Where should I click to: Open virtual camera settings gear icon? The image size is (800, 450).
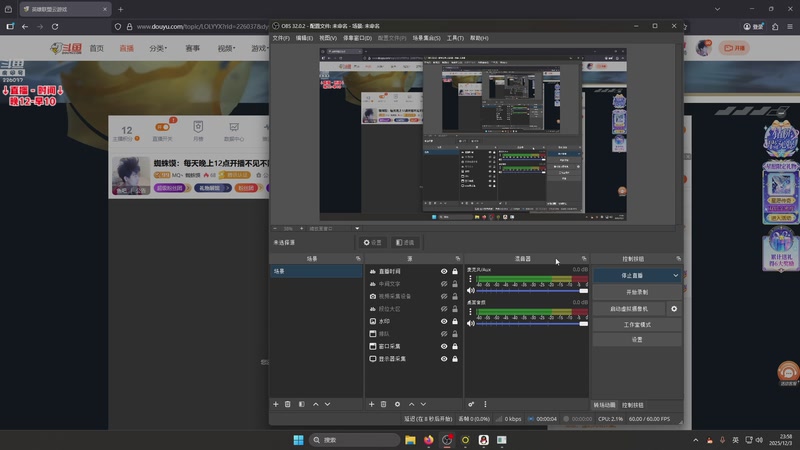click(674, 309)
